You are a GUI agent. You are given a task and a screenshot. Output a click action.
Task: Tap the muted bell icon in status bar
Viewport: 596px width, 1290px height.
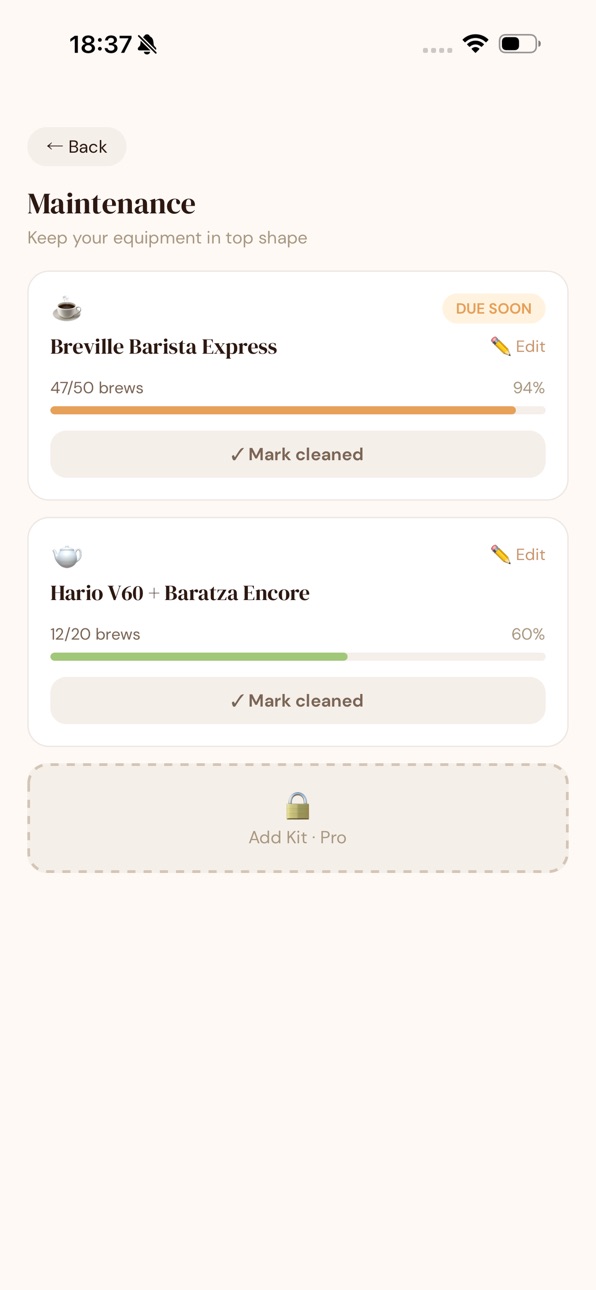pos(148,44)
